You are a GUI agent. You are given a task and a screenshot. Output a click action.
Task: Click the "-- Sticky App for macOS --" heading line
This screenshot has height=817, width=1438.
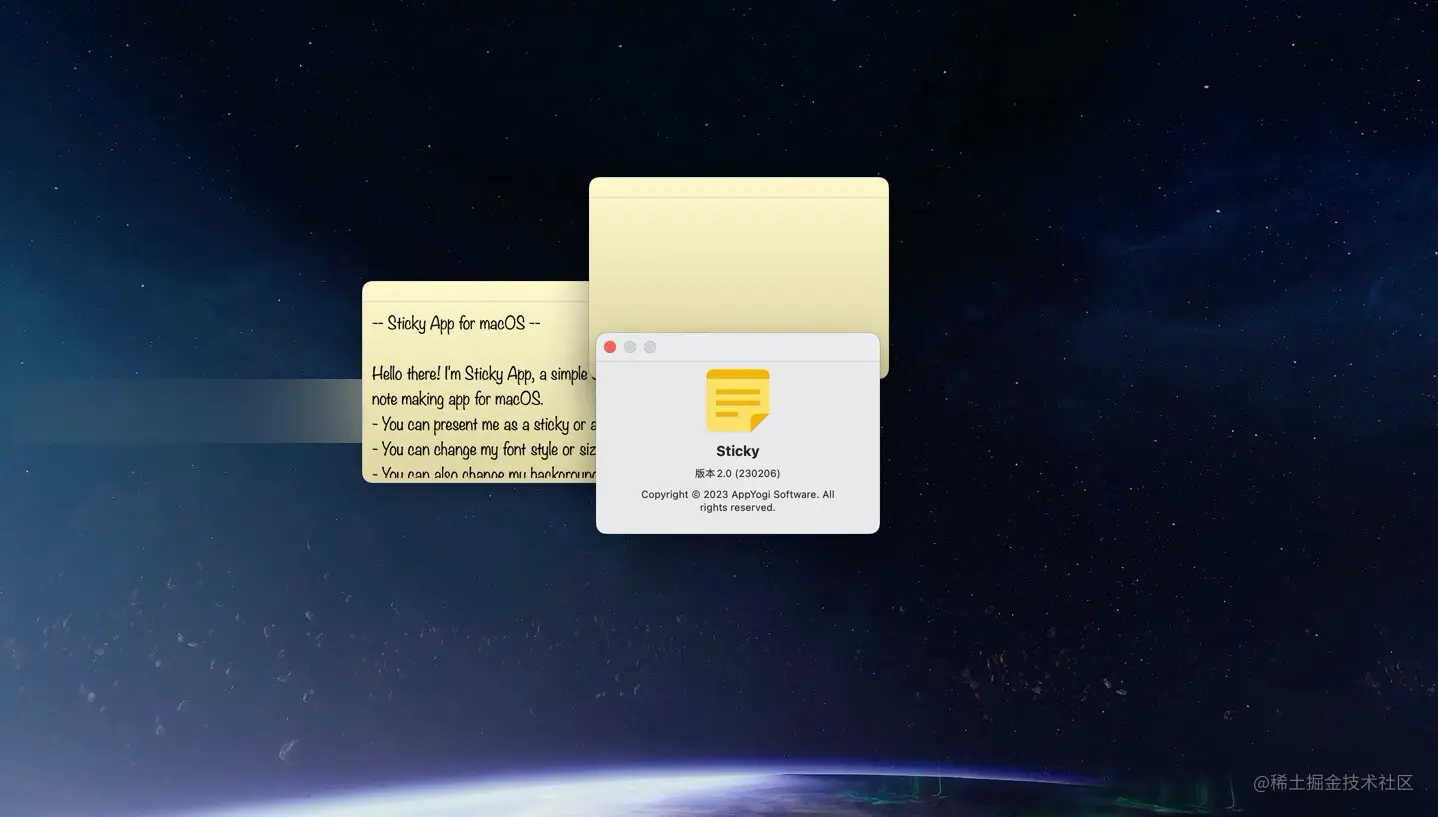[456, 323]
